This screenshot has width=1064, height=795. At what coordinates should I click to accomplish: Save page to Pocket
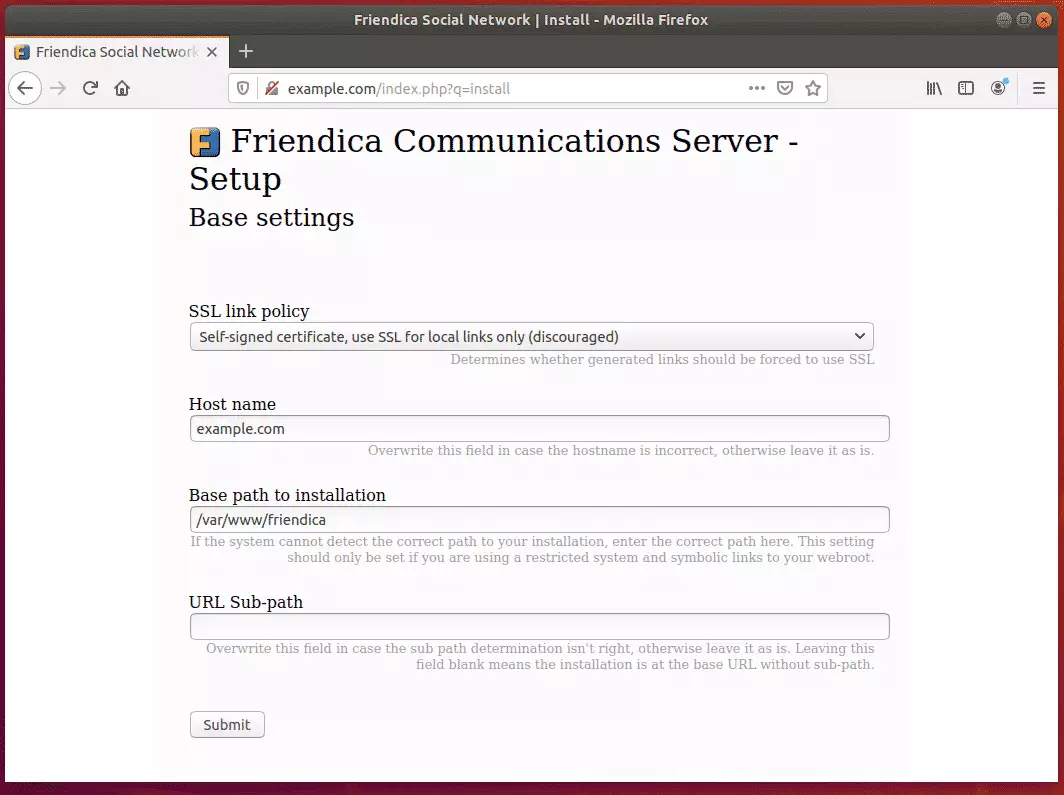tap(785, 88)
